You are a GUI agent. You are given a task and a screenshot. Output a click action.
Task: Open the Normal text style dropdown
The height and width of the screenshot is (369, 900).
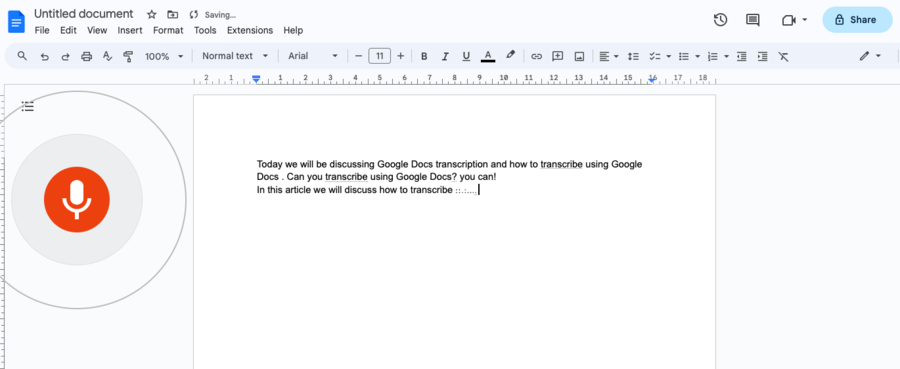tap(235, 56)
